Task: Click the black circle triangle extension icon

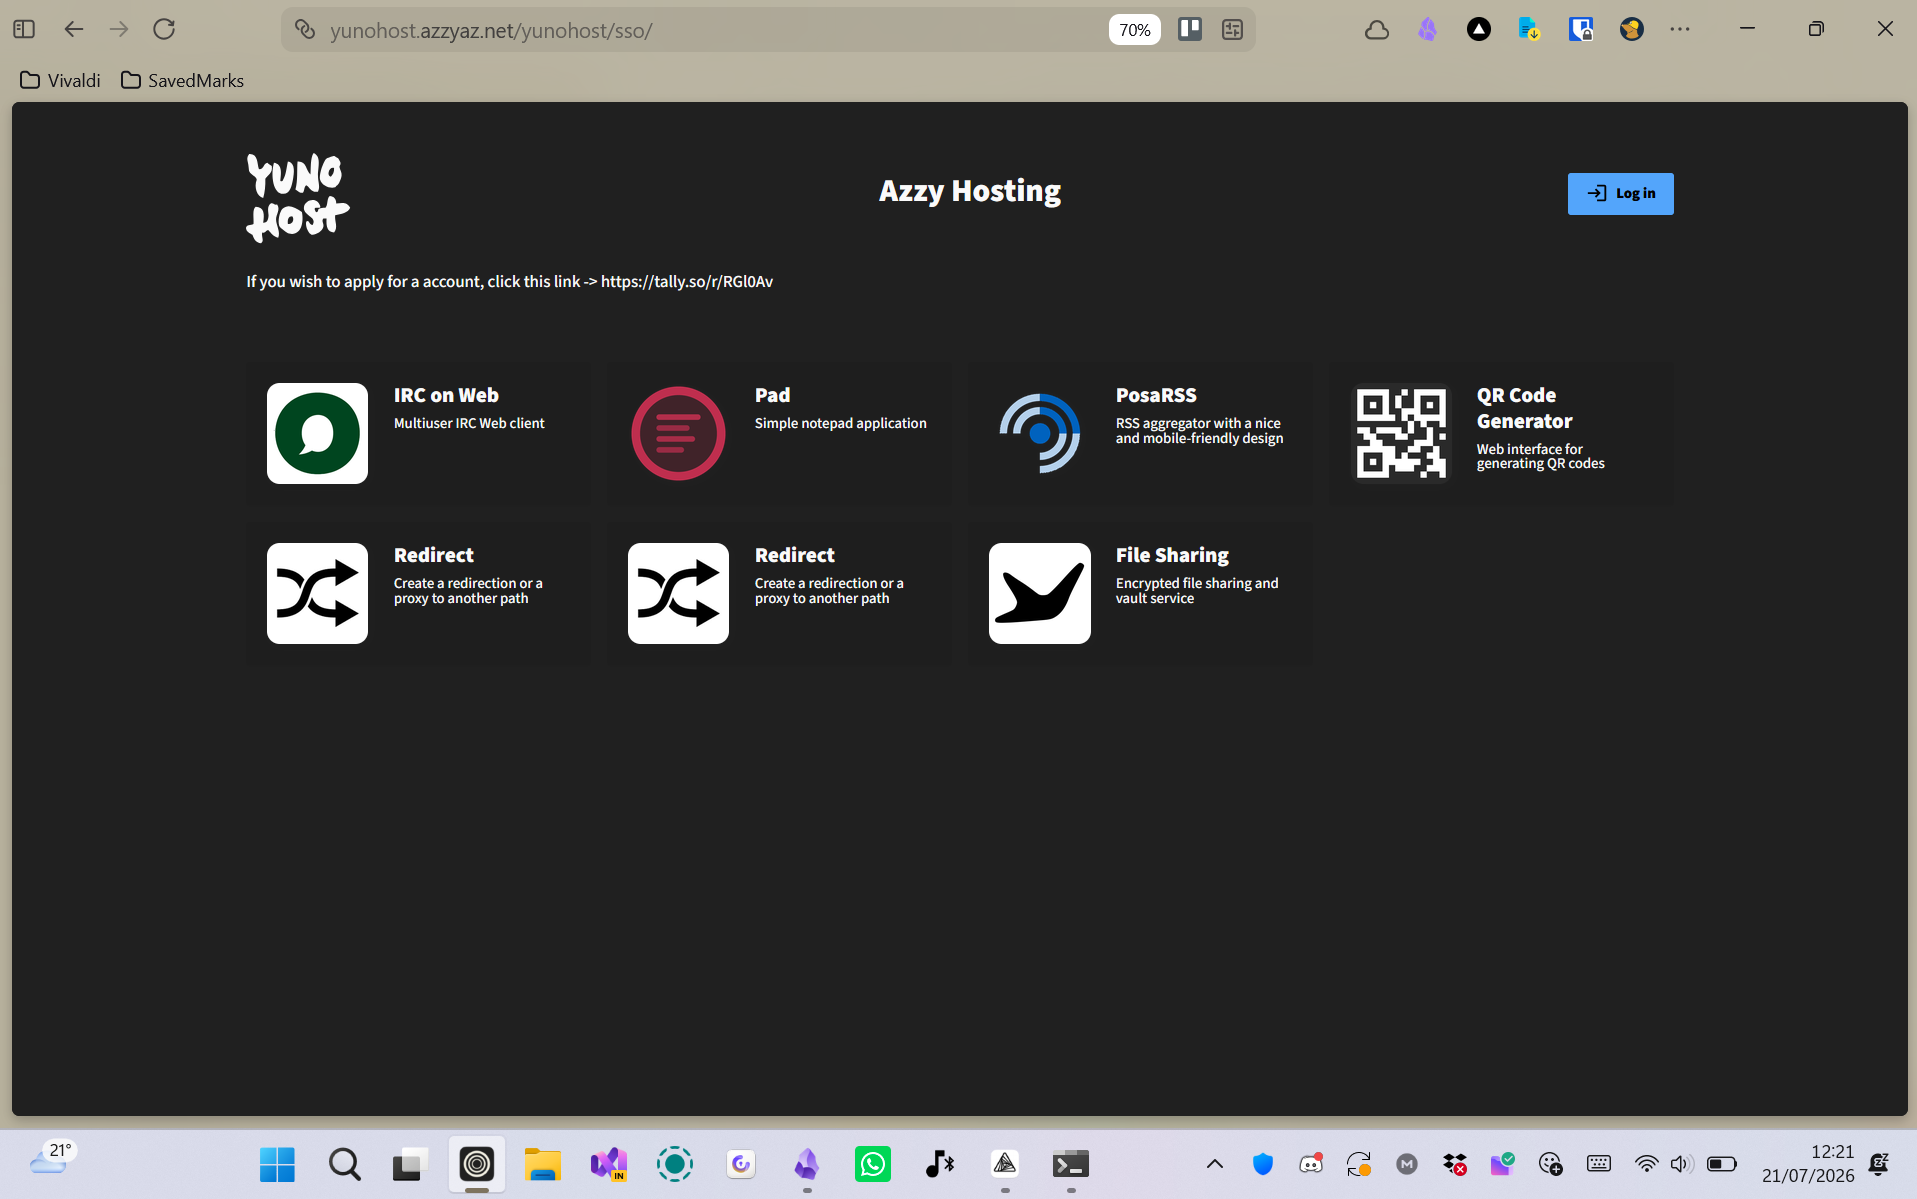Action: [1479, 29]
